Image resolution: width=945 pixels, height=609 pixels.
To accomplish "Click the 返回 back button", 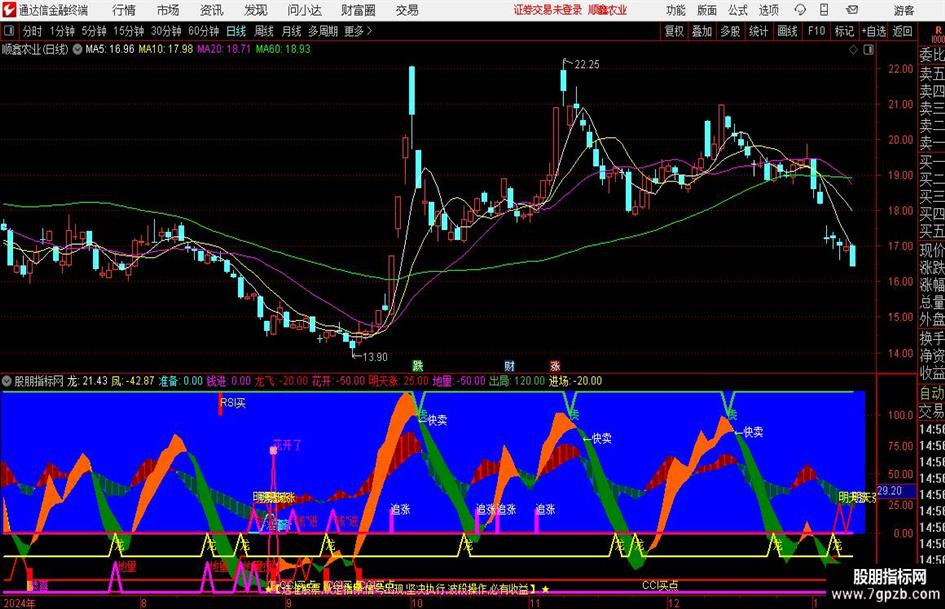I will pos(902,31).
